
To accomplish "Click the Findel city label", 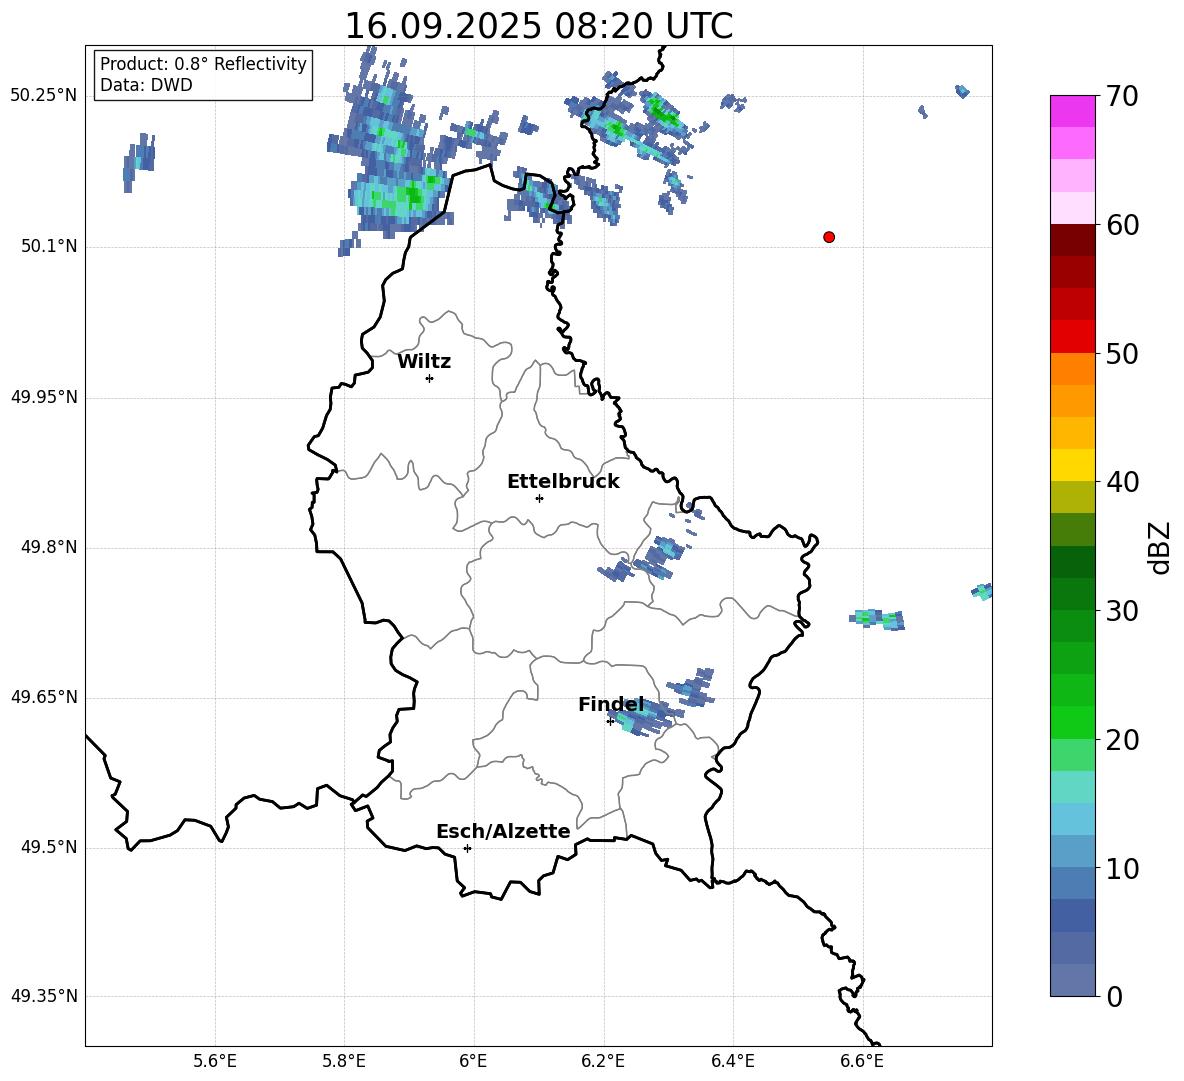I will [611, 704].
